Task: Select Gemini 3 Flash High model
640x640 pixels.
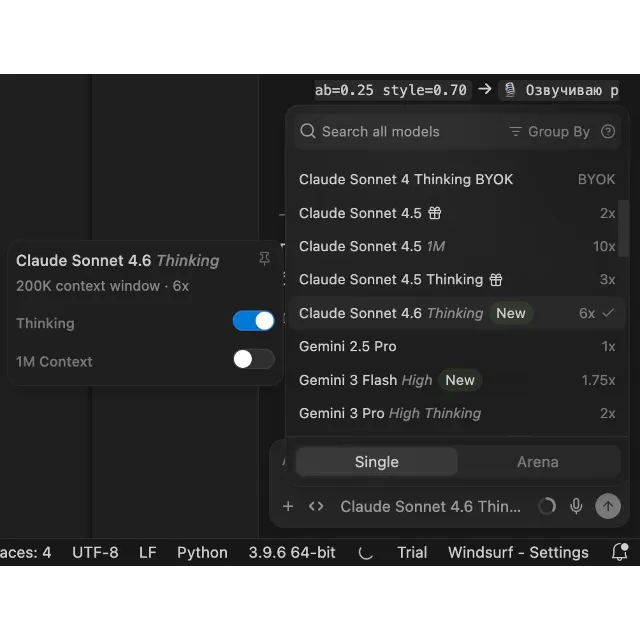Action: (457, 380)
